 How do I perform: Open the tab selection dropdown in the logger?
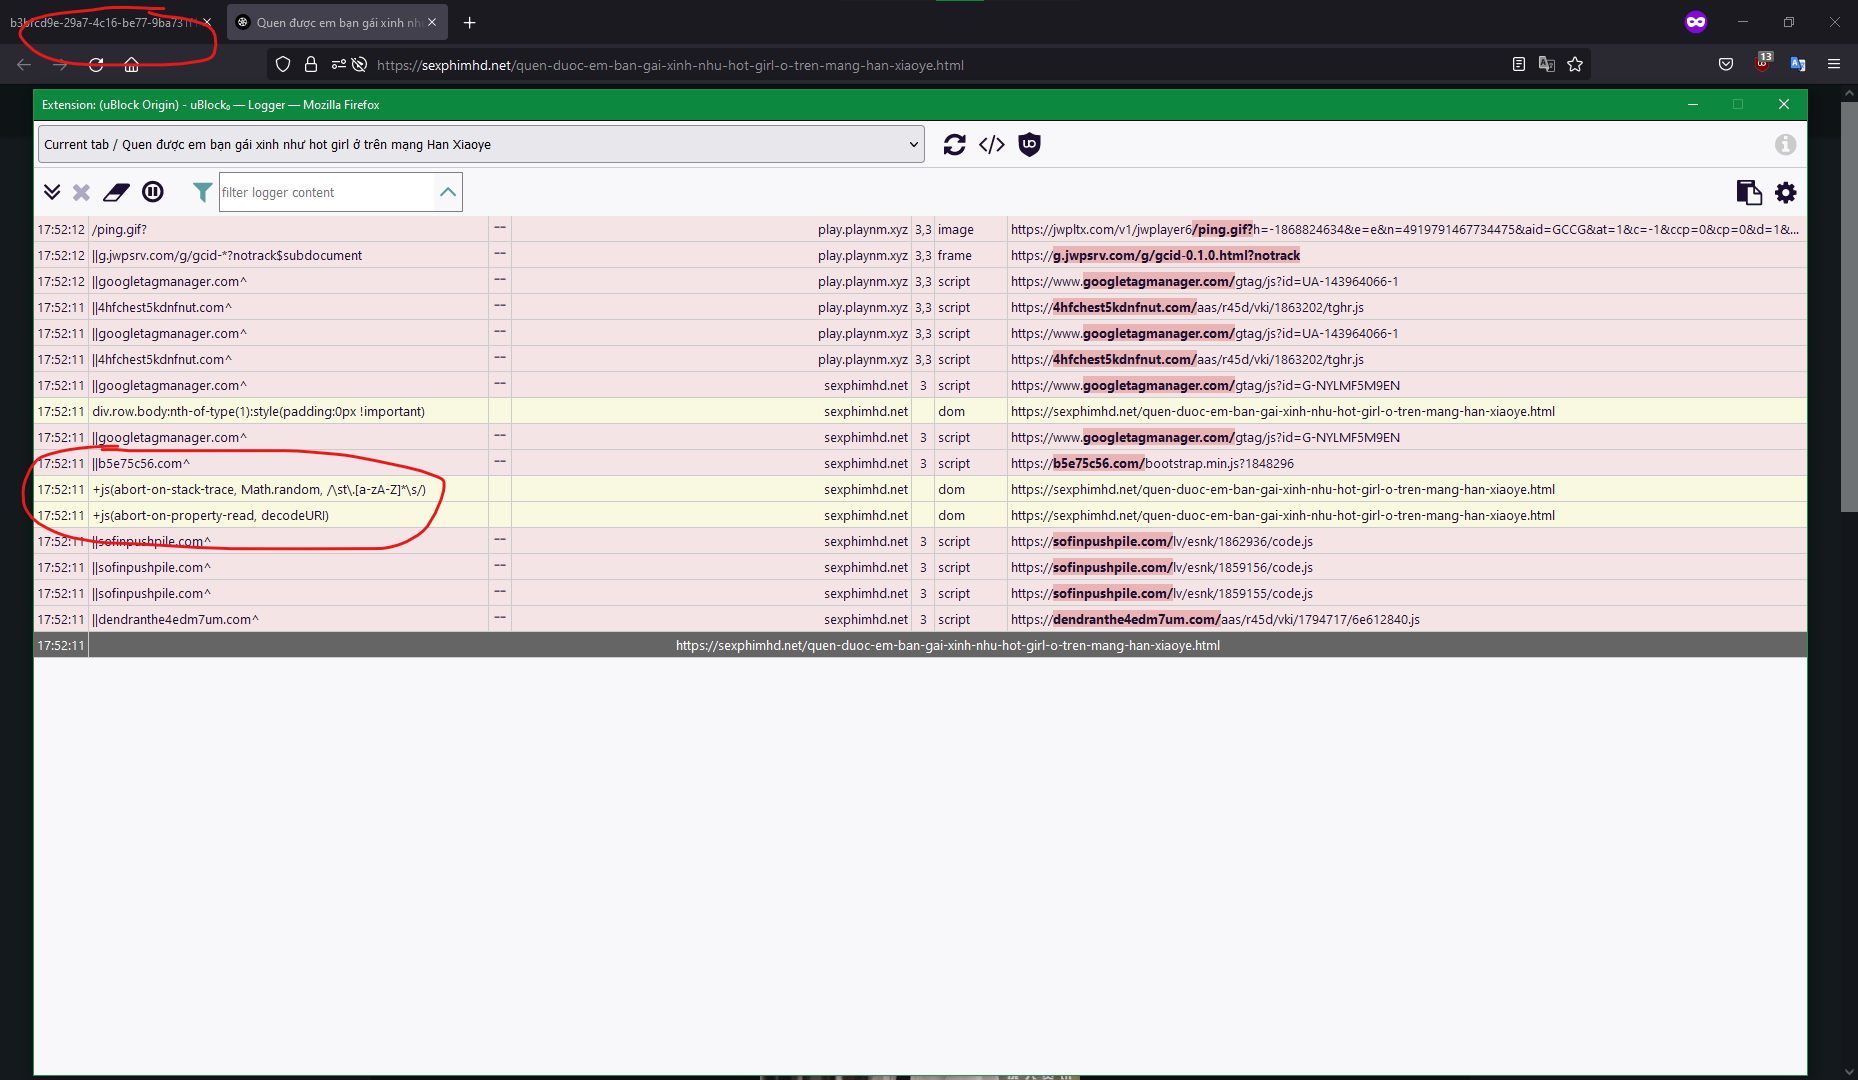coord(480,143)
